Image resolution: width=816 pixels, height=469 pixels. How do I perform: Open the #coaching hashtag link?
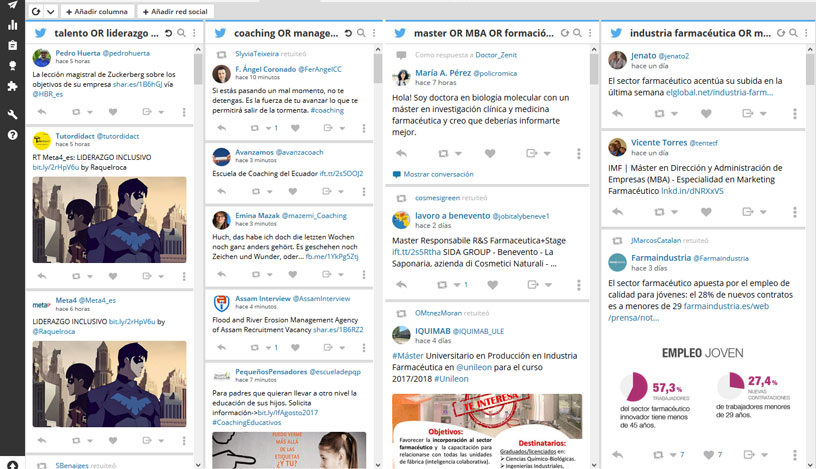click(x=327, y=110)
